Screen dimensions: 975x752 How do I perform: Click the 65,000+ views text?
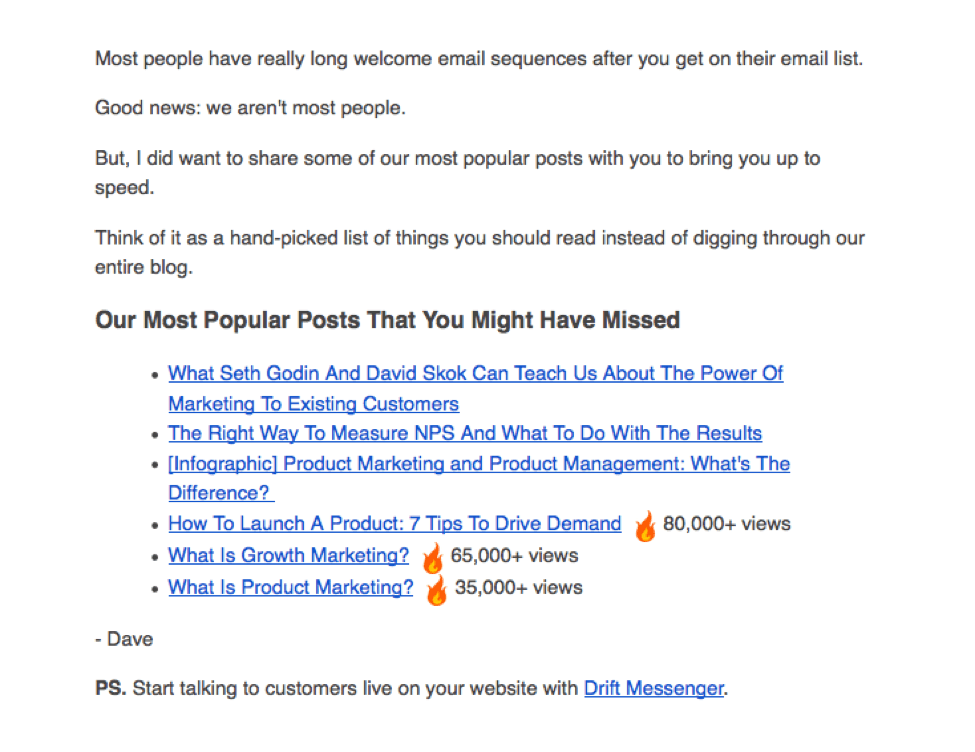[514, 556]
